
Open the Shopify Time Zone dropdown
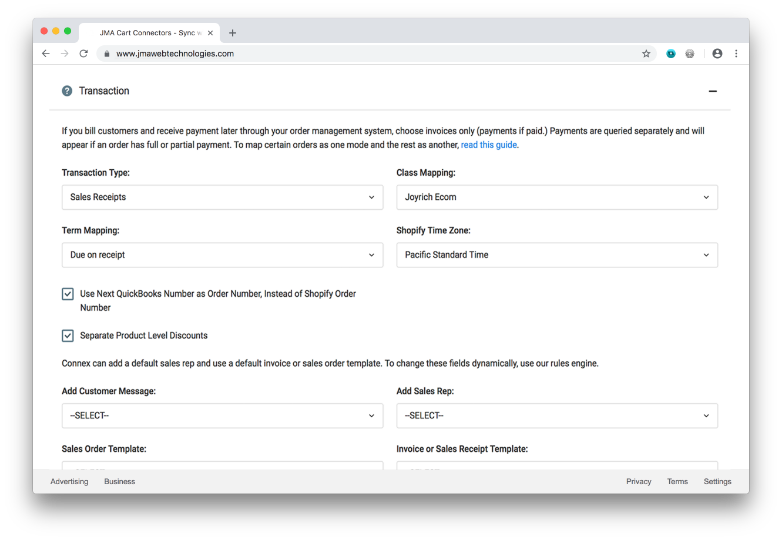click(x=557, y=255)
